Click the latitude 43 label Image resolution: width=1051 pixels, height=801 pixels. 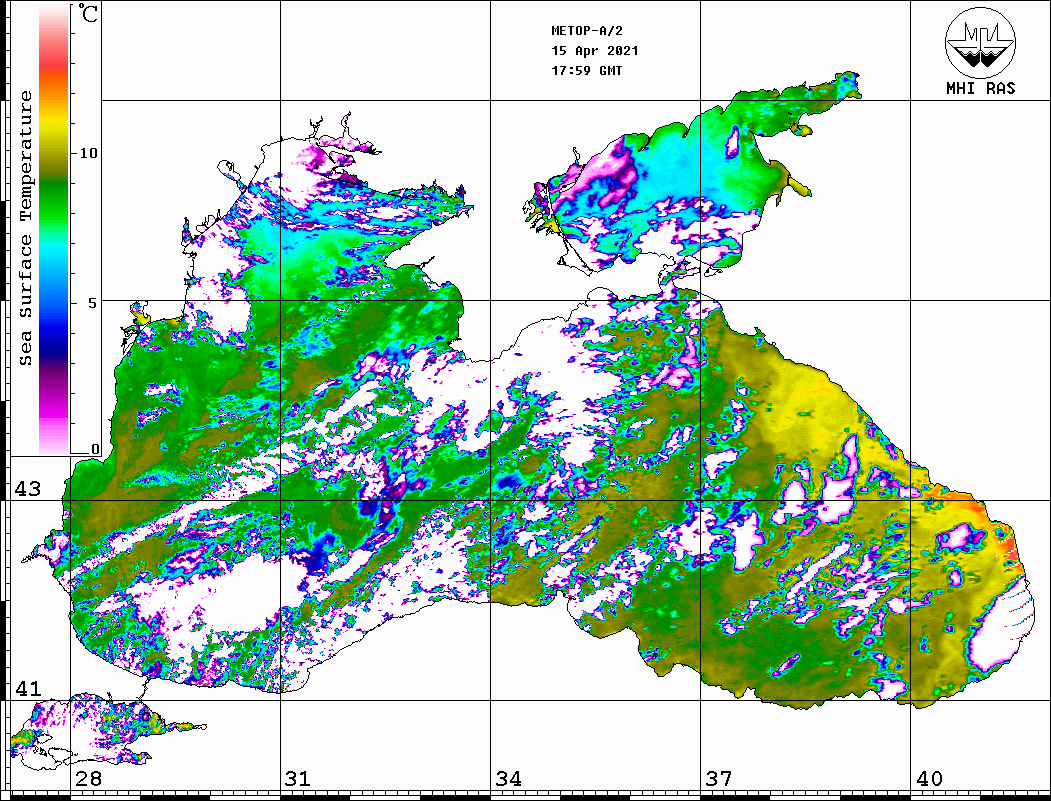[x=26, y=489]
